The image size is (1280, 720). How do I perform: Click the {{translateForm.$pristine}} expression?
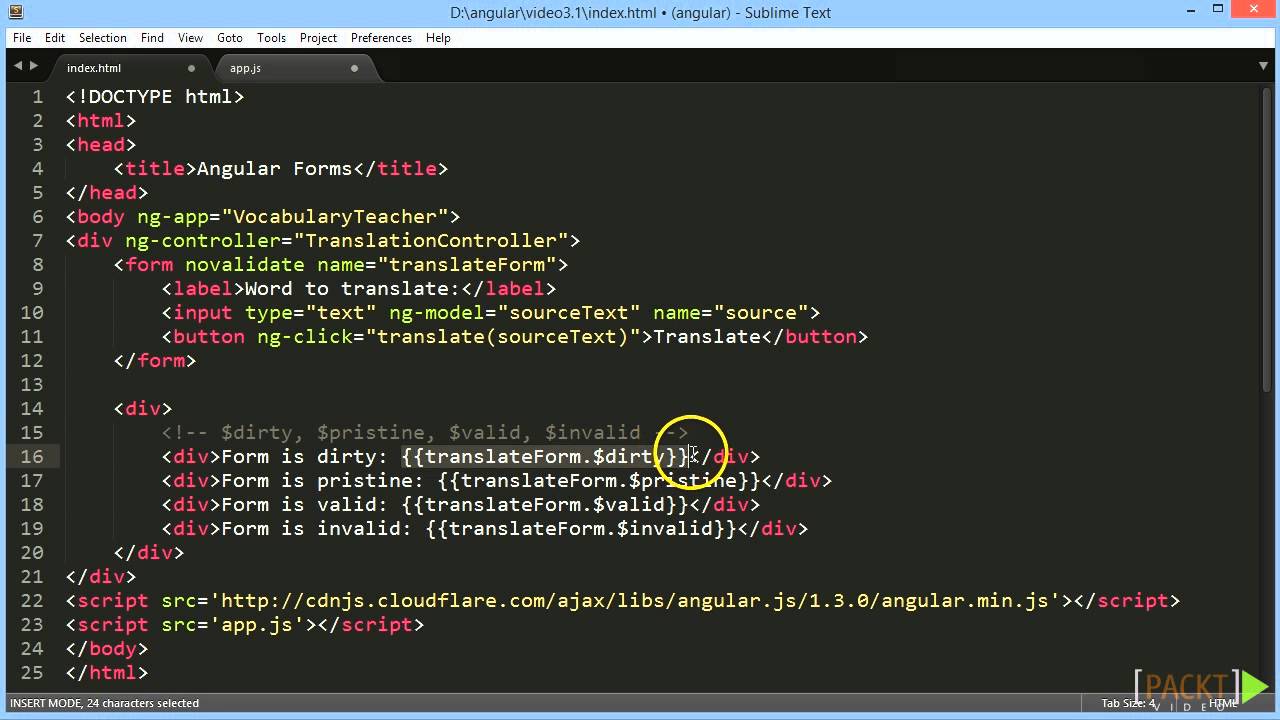point(599,481)
